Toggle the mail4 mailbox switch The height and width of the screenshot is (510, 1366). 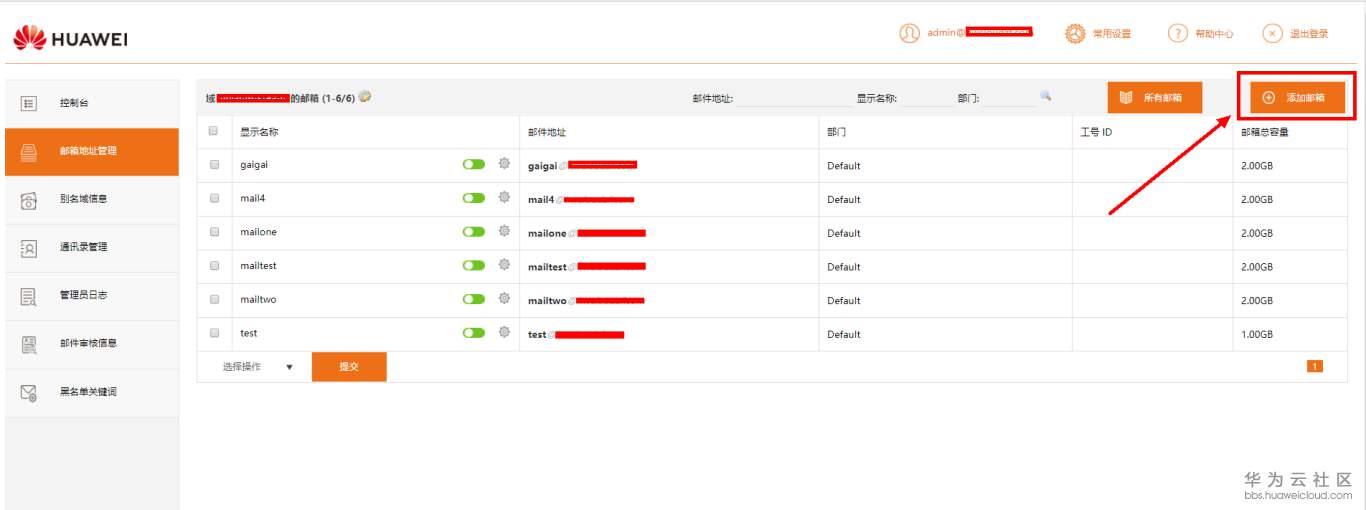pos(474,198)
